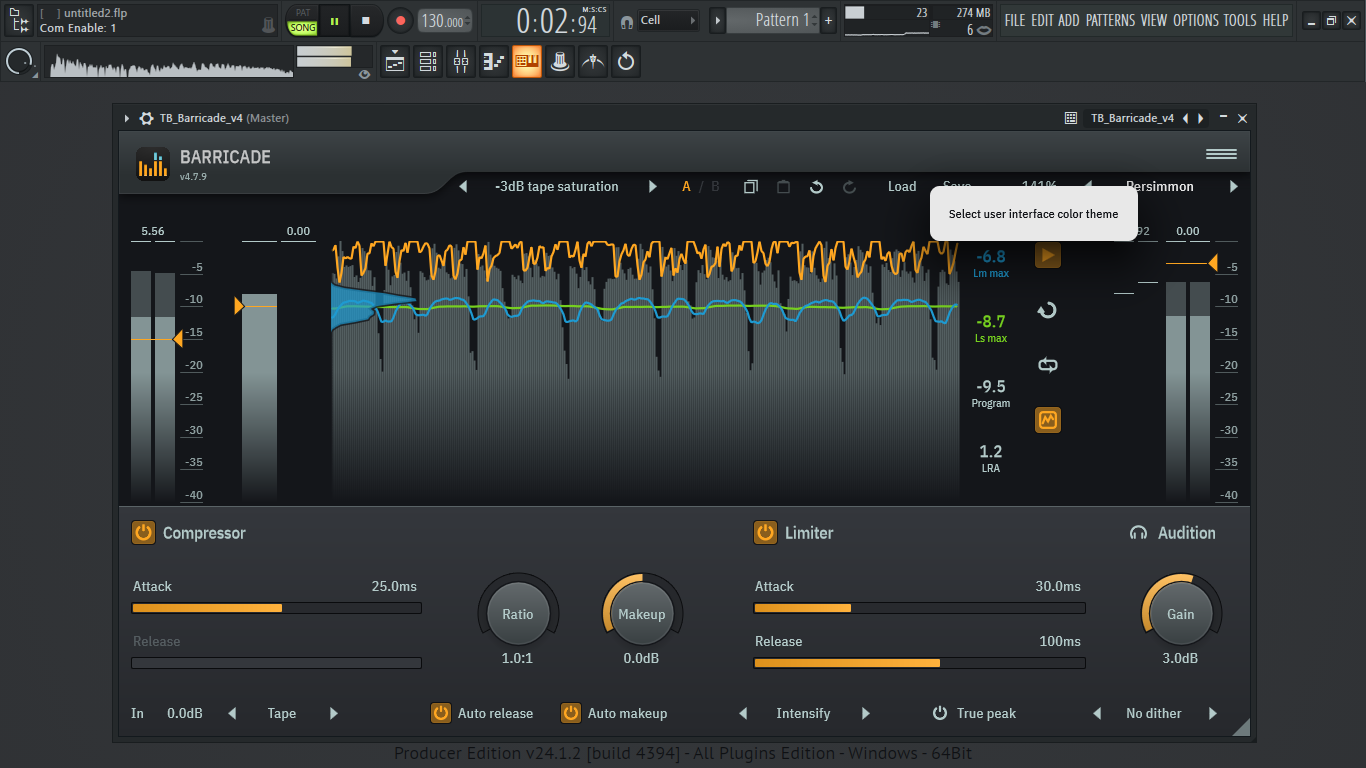Click the copy preset icon
Screen dimensions: 1366x768
(751, 187)
